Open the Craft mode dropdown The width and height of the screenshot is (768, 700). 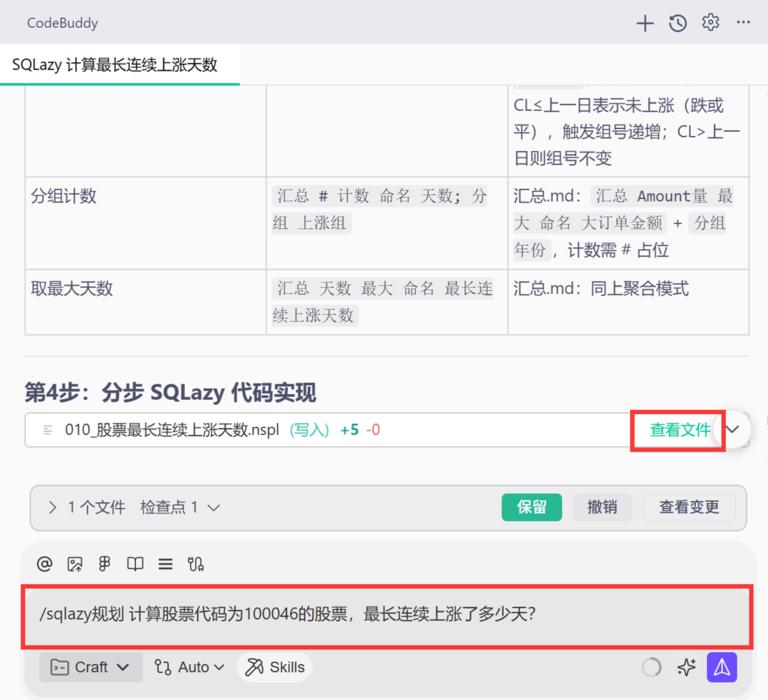click(91, 667)
